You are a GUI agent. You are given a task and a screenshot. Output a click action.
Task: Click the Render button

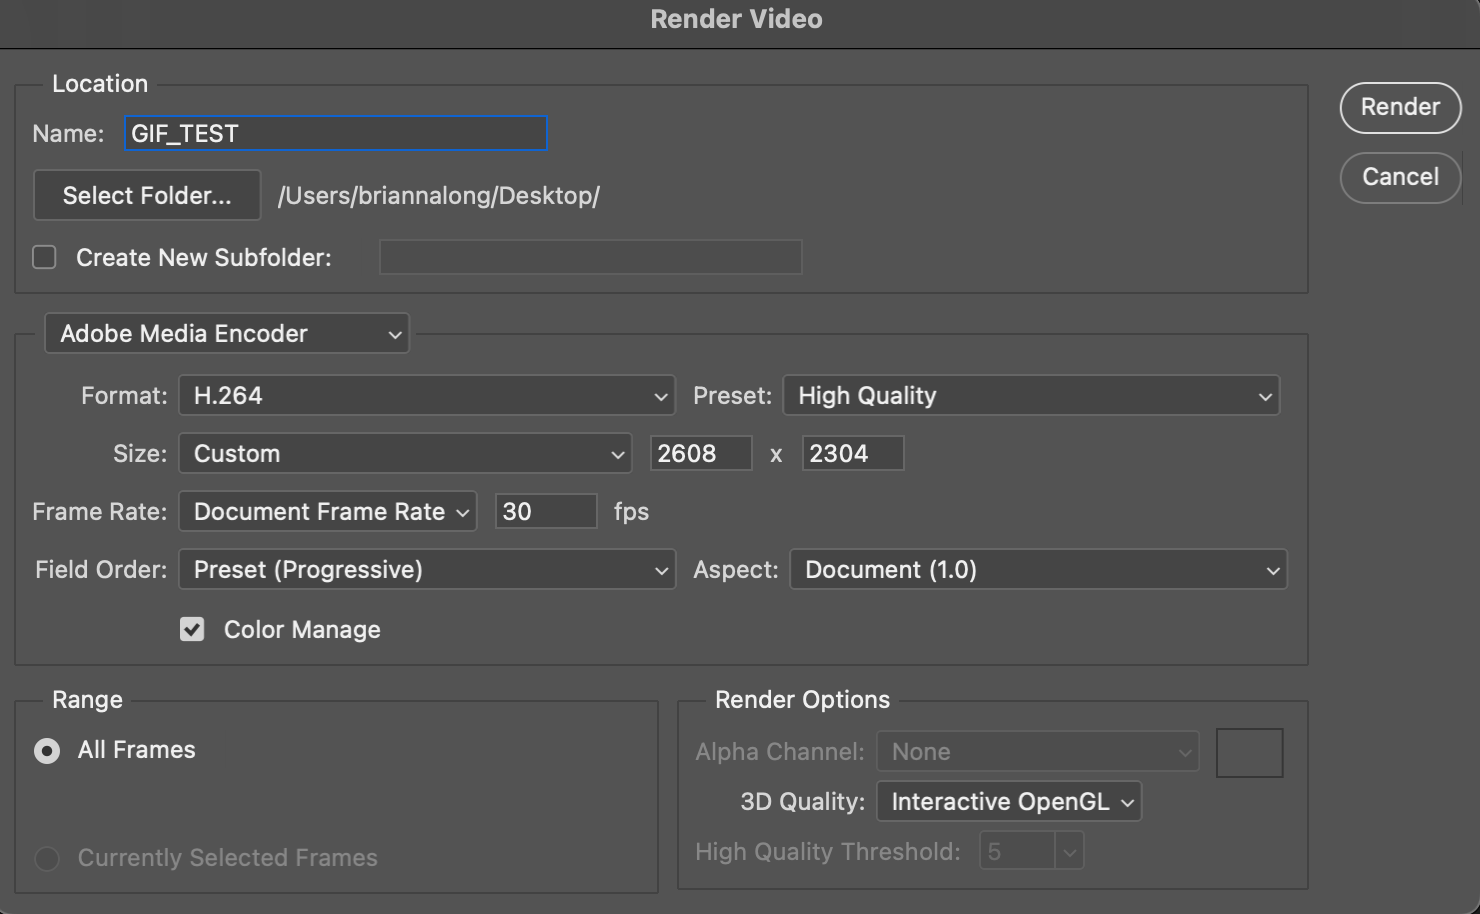[x=1399, y=108]
